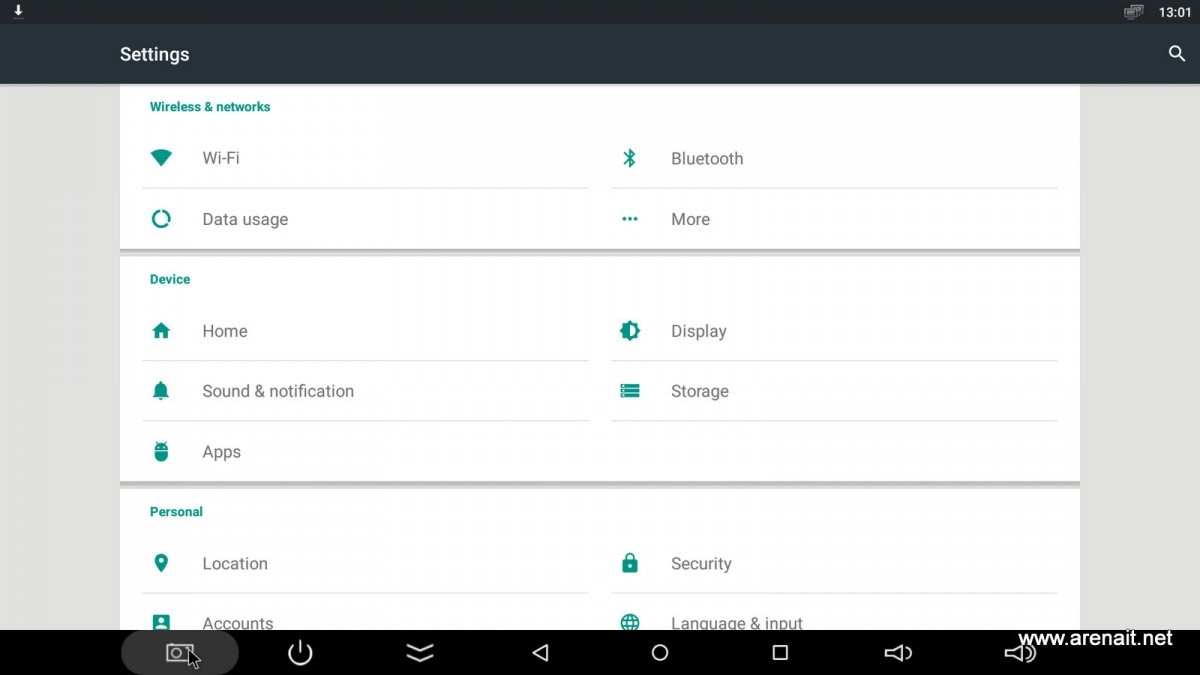Select Sound & notification
This screenshot has height=675, width=1200.
coord(277,391)
